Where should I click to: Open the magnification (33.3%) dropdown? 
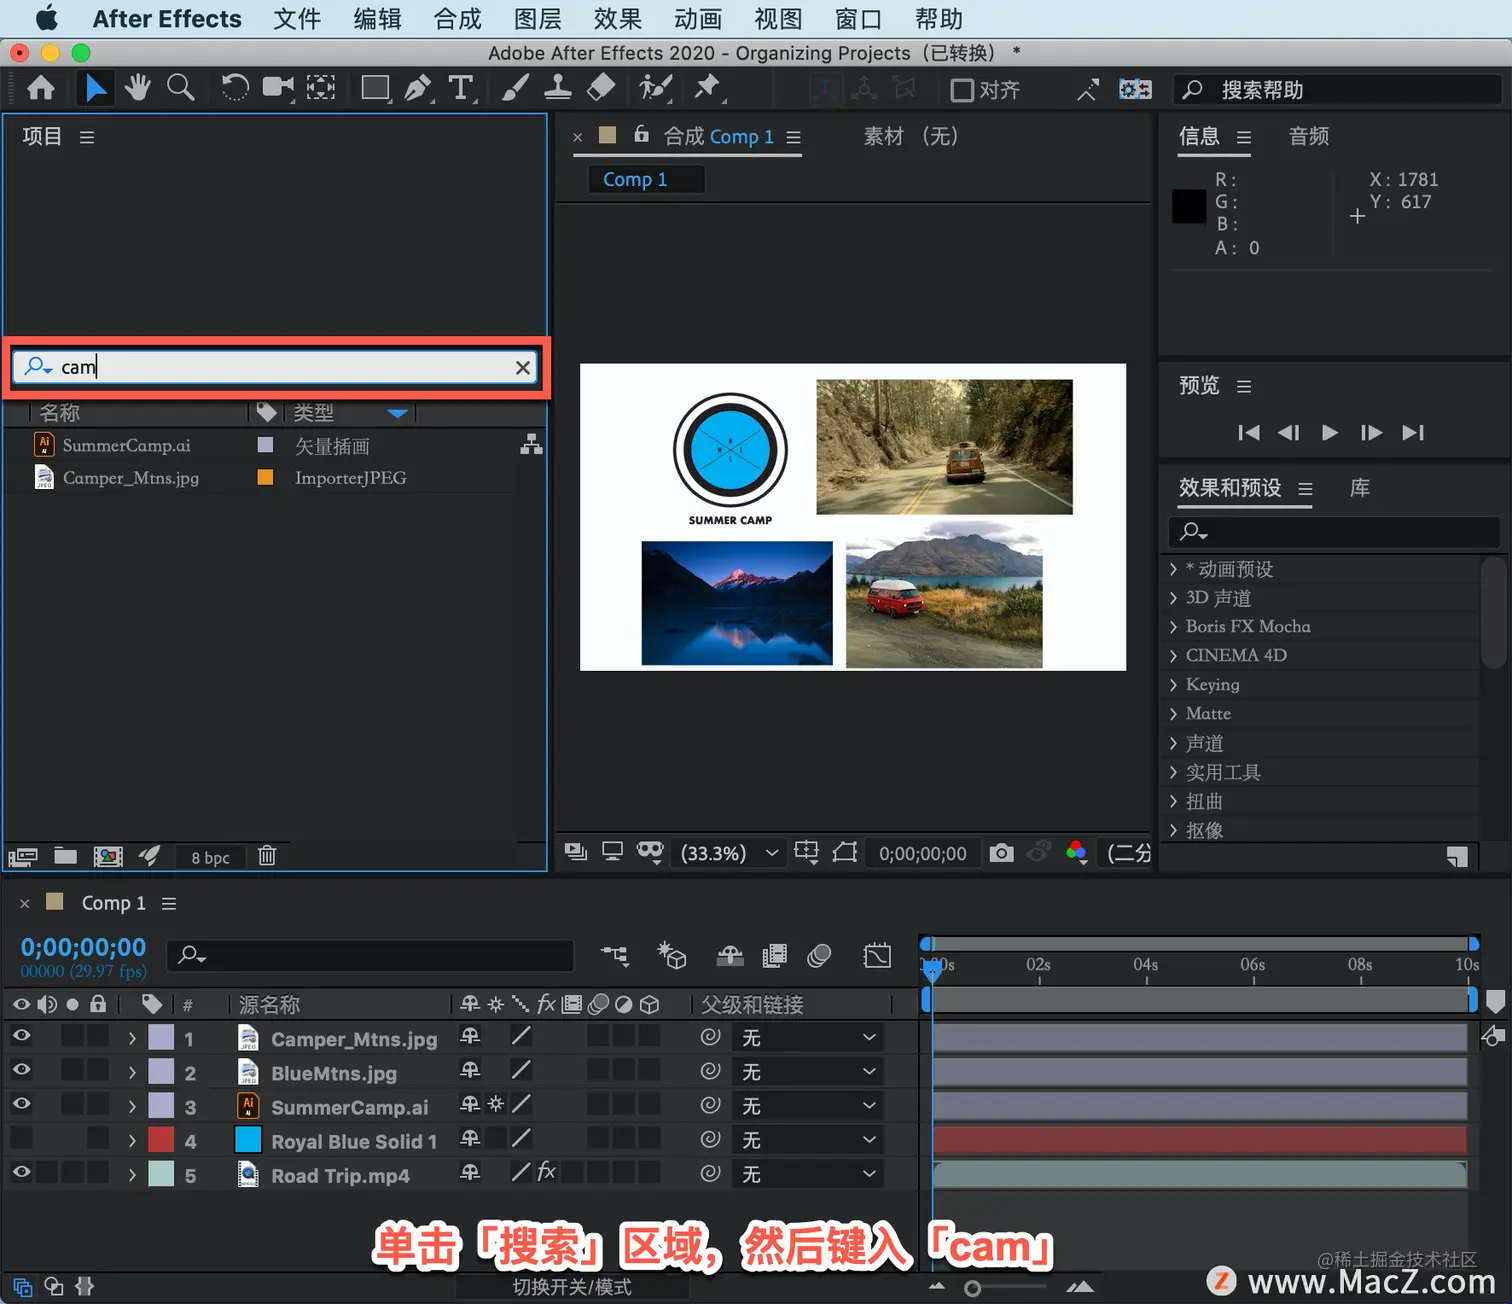729,853
